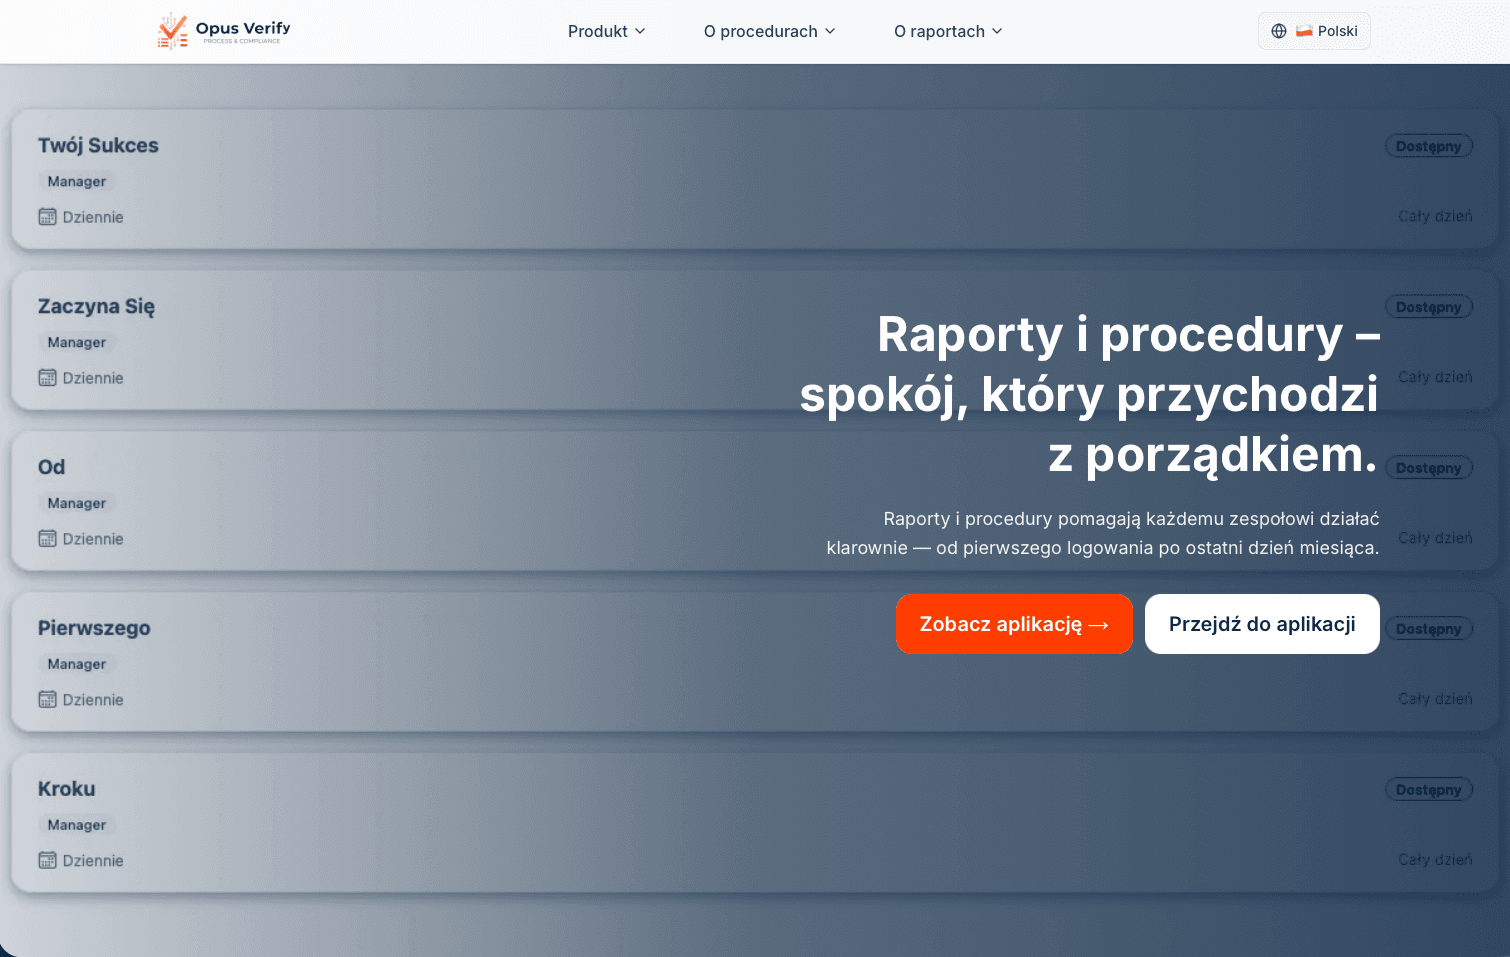This screenshot has height=957, width=1510.
Task: Click the calendar icon in Od card
Action: point(47,539)
